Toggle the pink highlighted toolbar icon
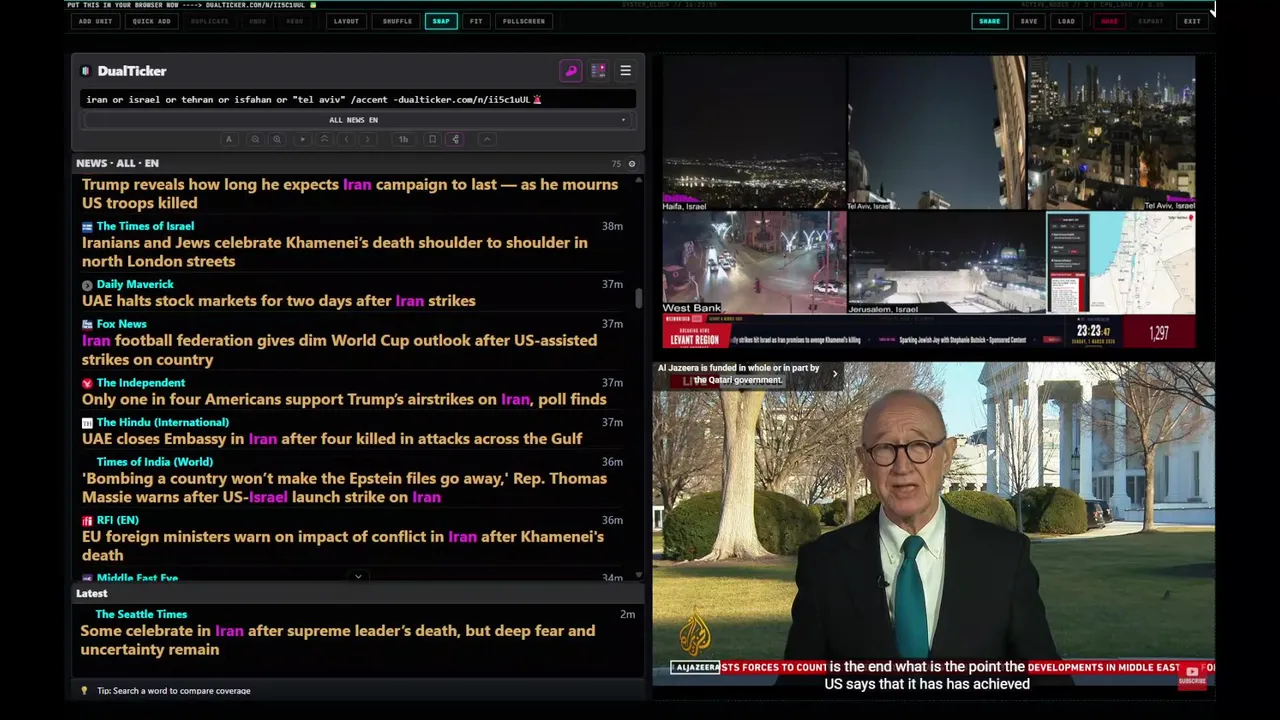 click(x=456, y=139)
